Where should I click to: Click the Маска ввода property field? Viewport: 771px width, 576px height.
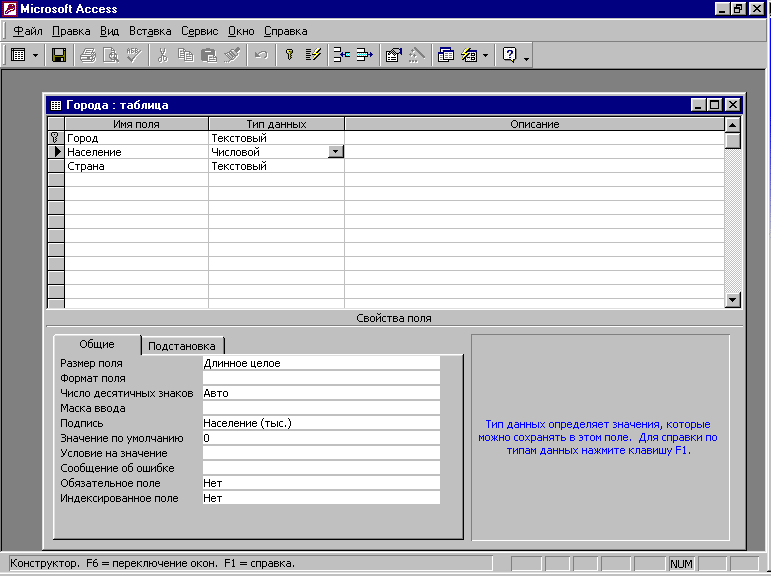(321, 408)
